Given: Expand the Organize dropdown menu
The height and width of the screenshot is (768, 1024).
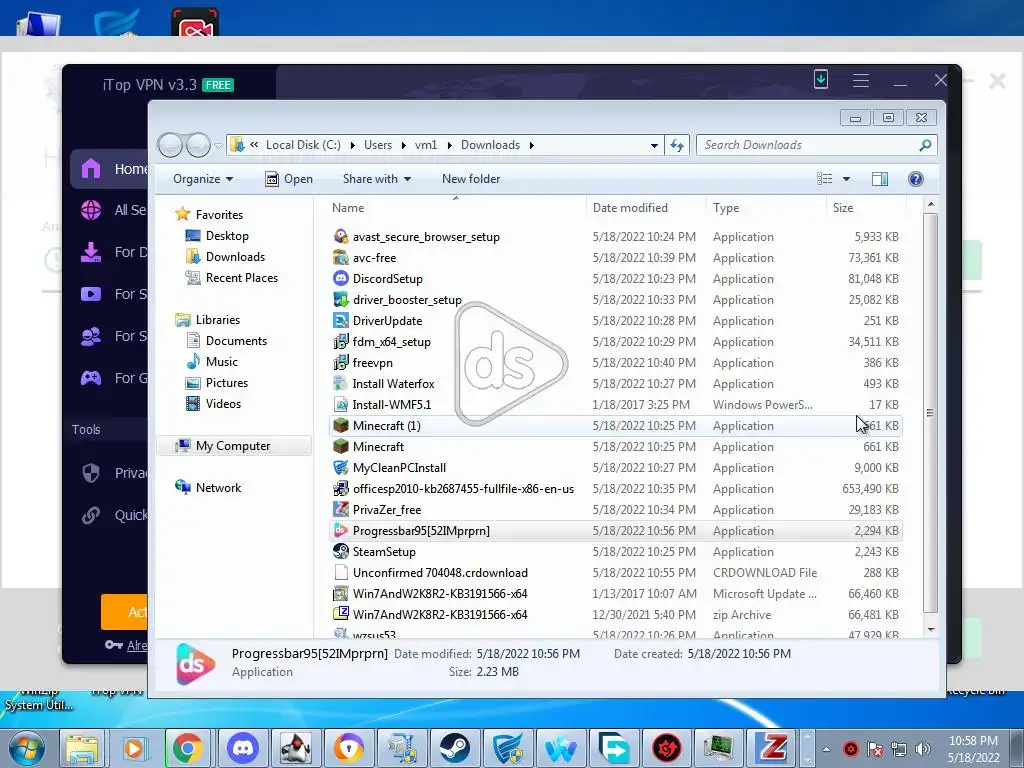Looking at the screenshot, I should [x=202, y=179].
